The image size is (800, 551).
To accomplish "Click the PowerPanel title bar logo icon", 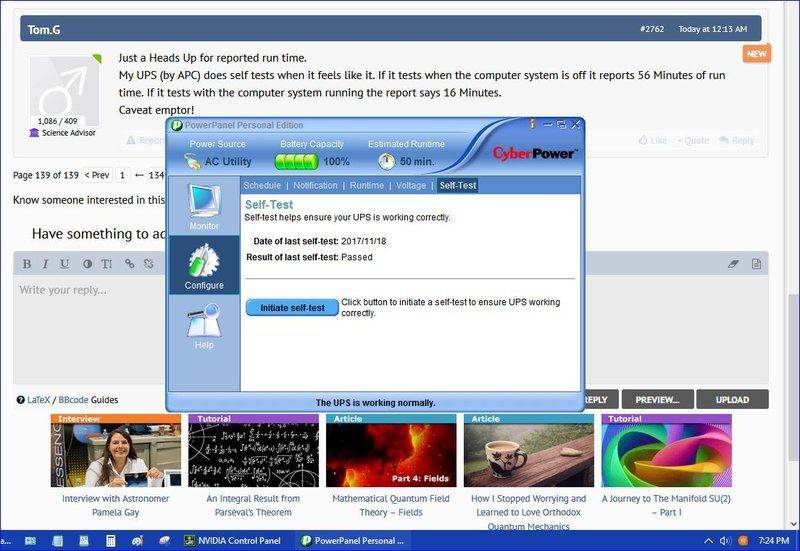I will coord(177,125).
